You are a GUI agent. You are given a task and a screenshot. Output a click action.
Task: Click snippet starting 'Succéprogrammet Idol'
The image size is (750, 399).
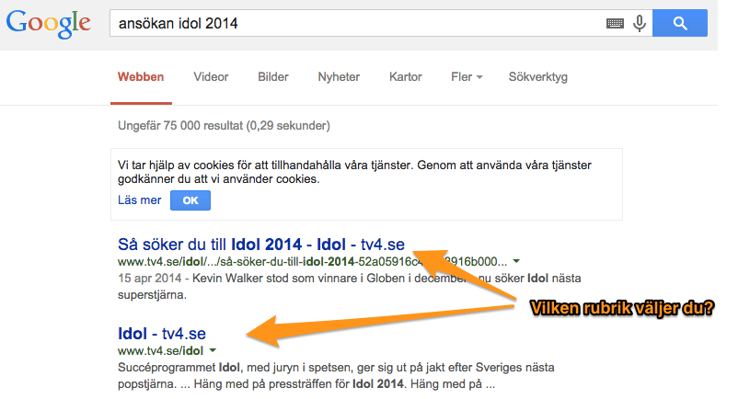click(x=336, y=376)
